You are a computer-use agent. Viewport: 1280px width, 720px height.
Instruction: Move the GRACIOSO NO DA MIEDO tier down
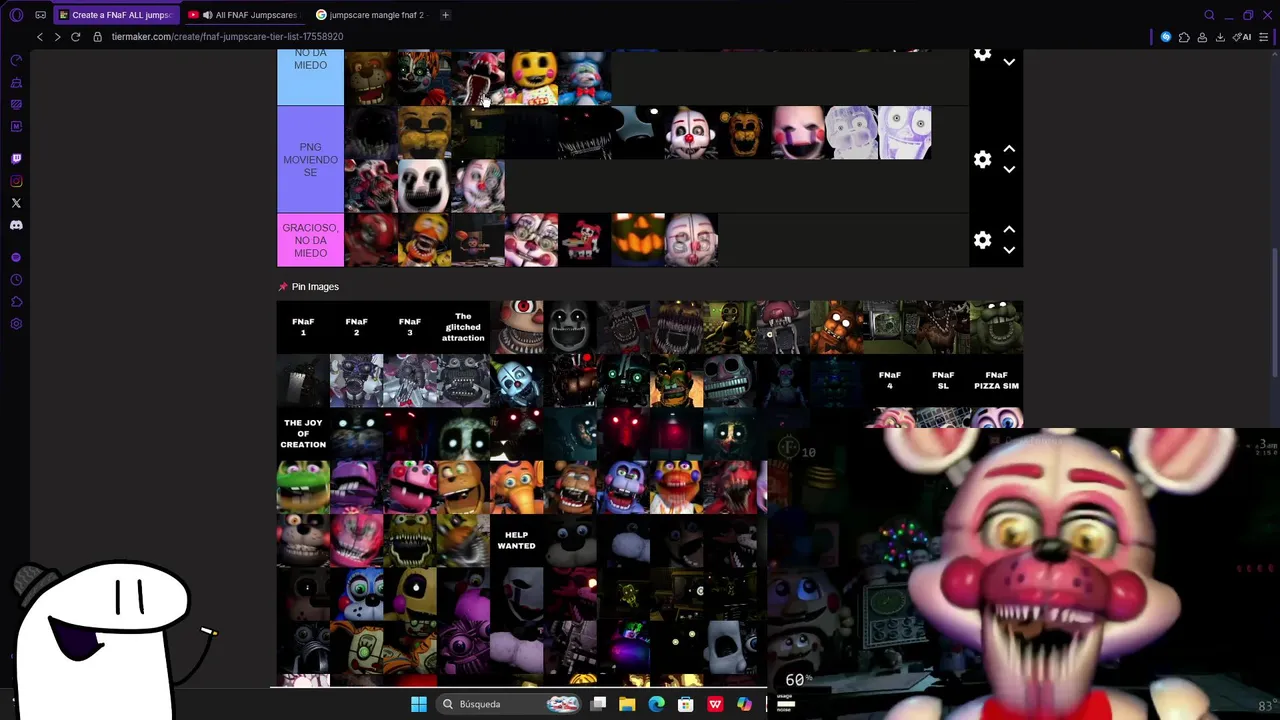tap(1009, 250)
